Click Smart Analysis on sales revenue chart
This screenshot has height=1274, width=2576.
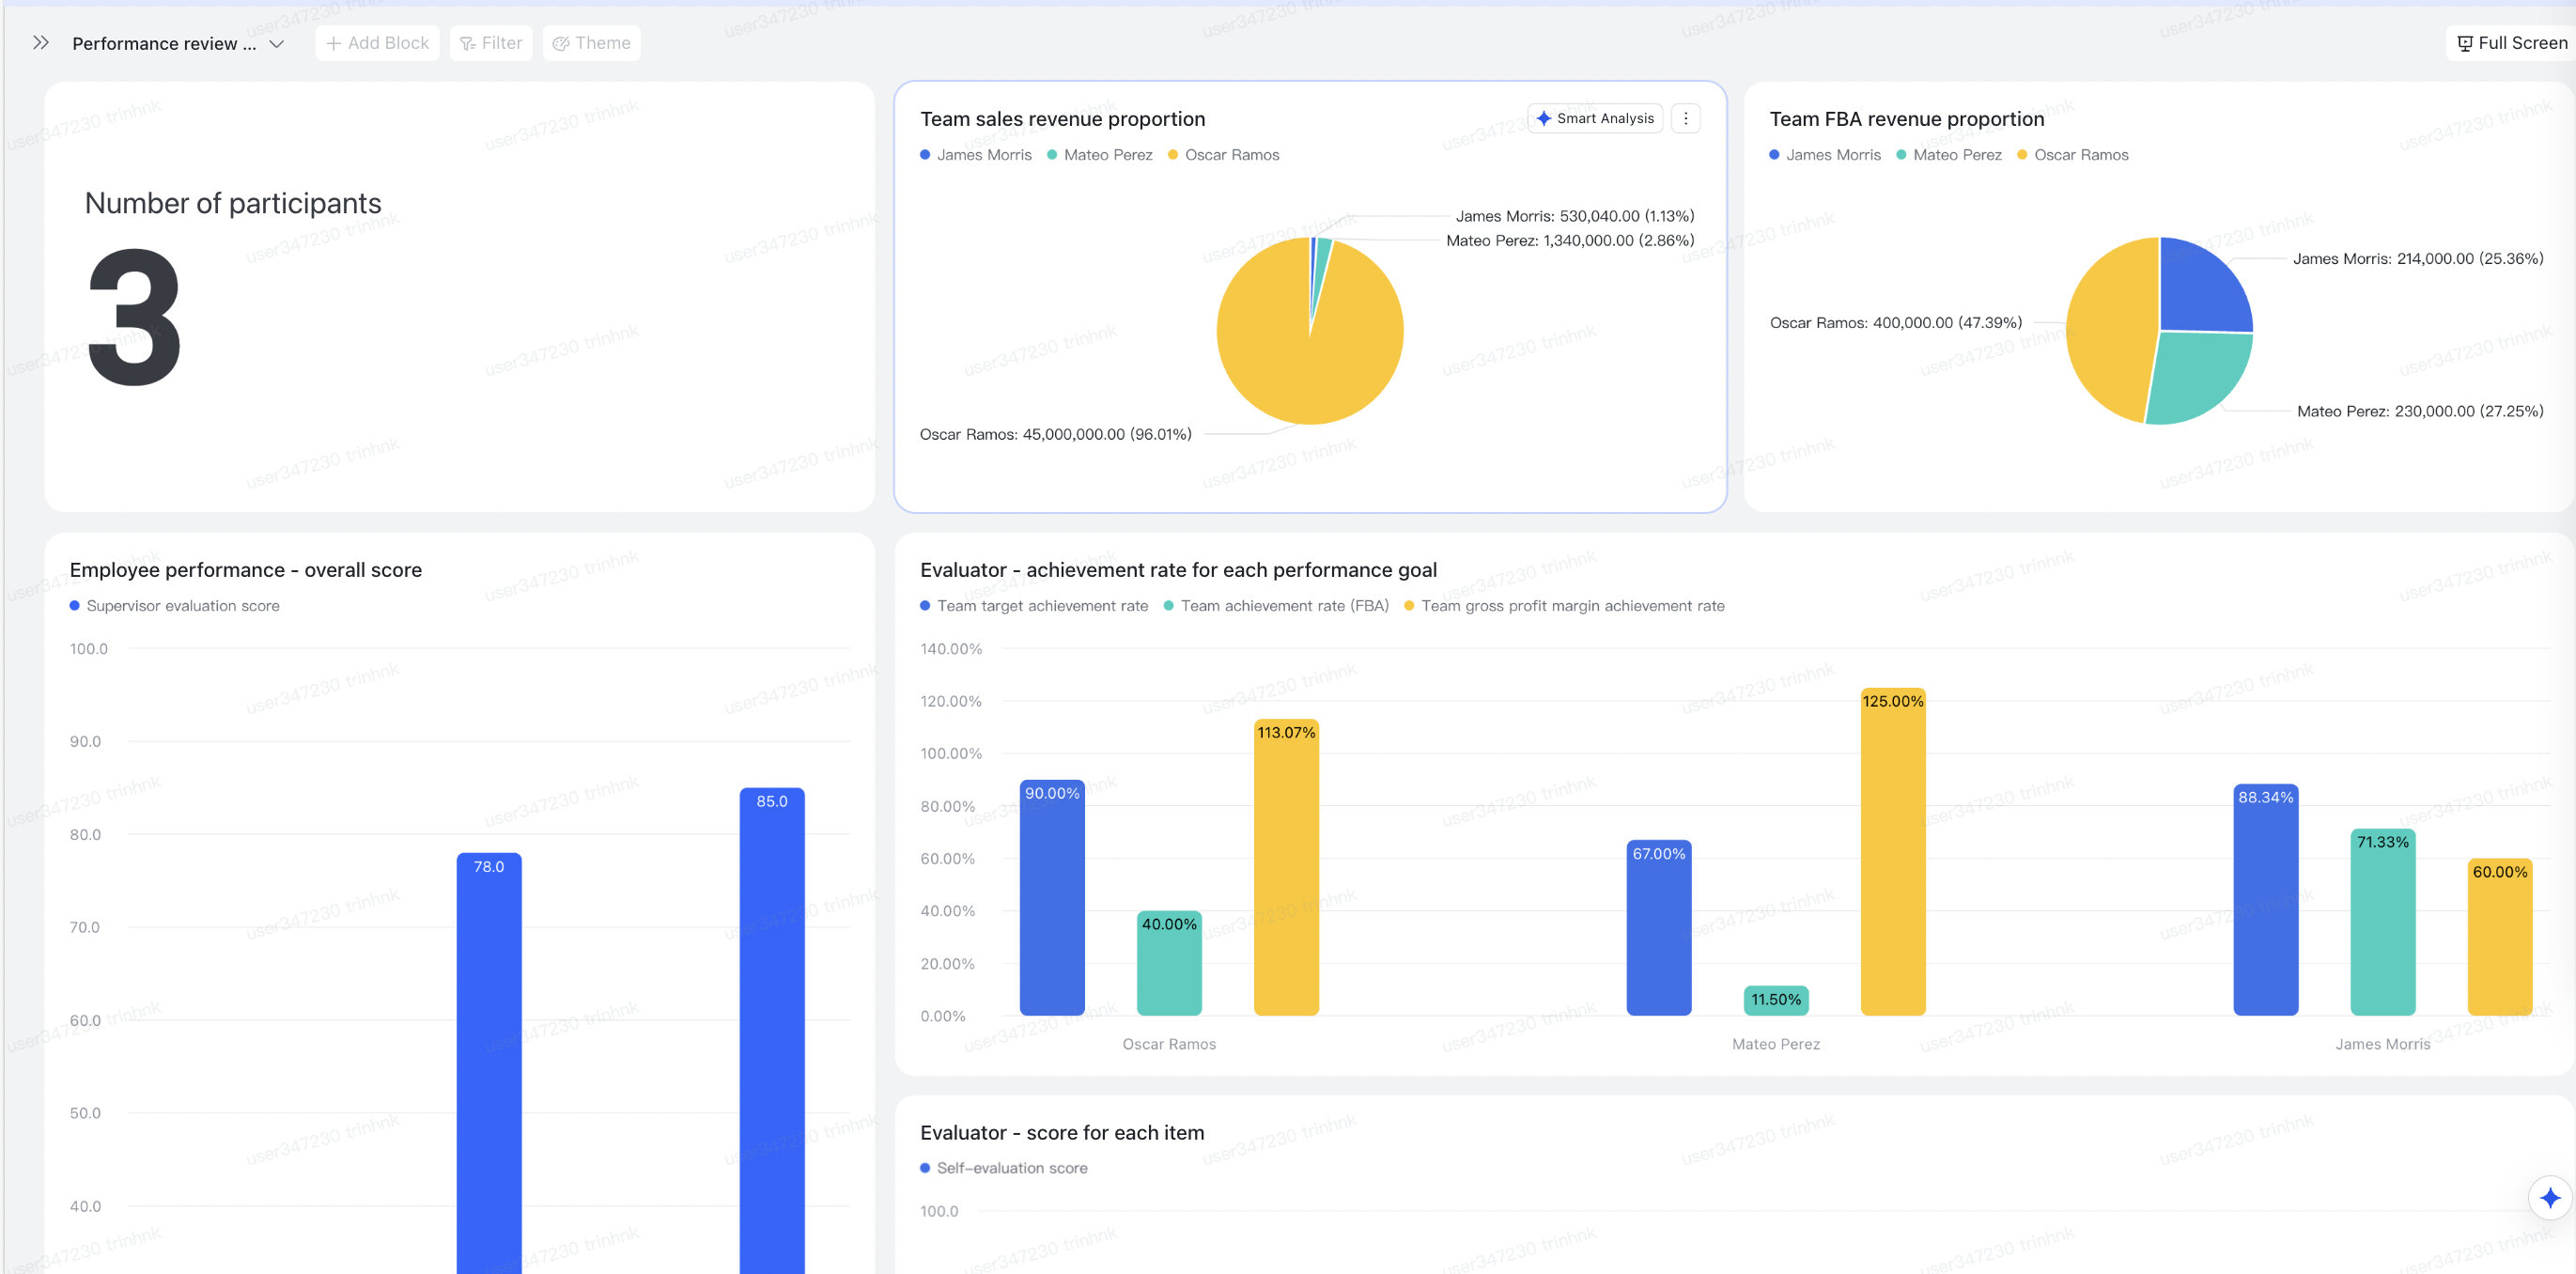pos(1595,118)
